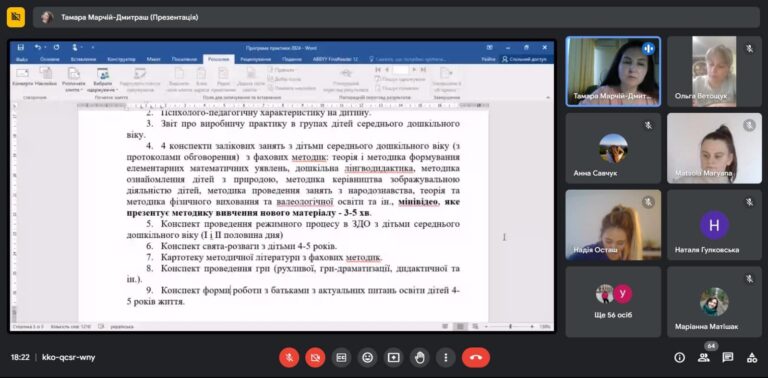The width and height of the screenshot is (768, 378).
Task: Leave the call with red button
Action: 476,357
